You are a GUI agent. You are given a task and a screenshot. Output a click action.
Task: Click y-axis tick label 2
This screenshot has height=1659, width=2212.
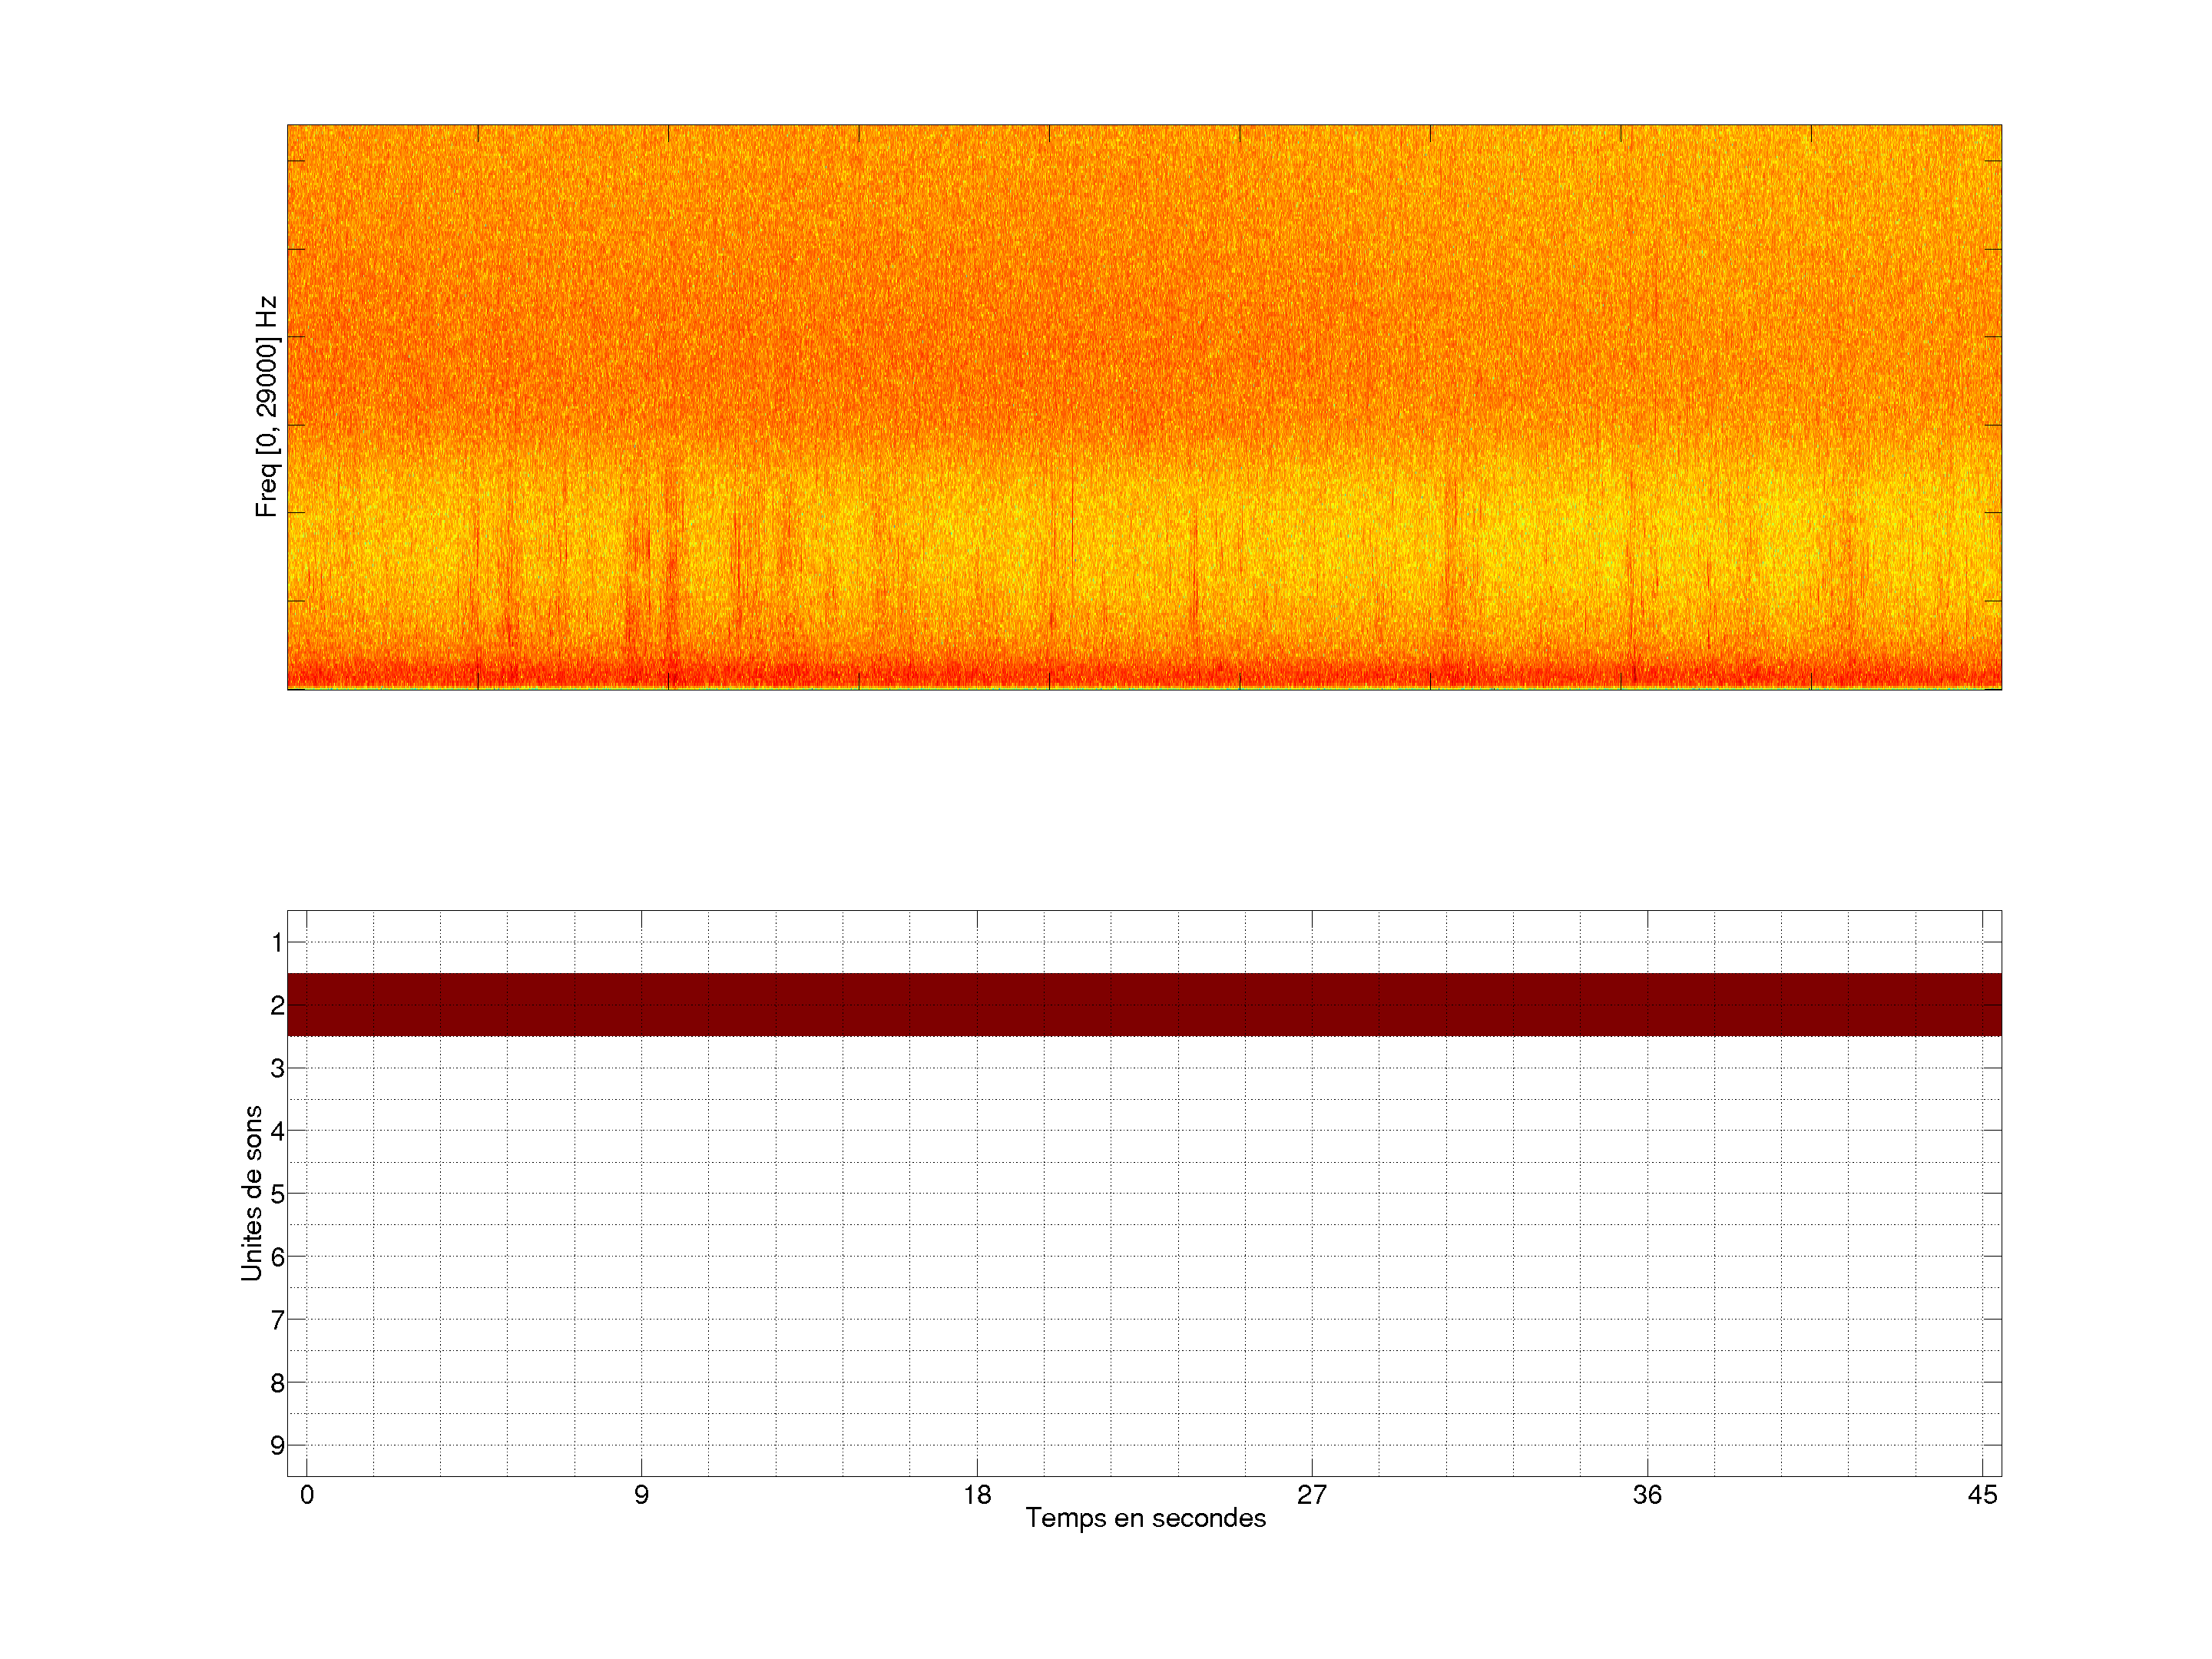277,1005
